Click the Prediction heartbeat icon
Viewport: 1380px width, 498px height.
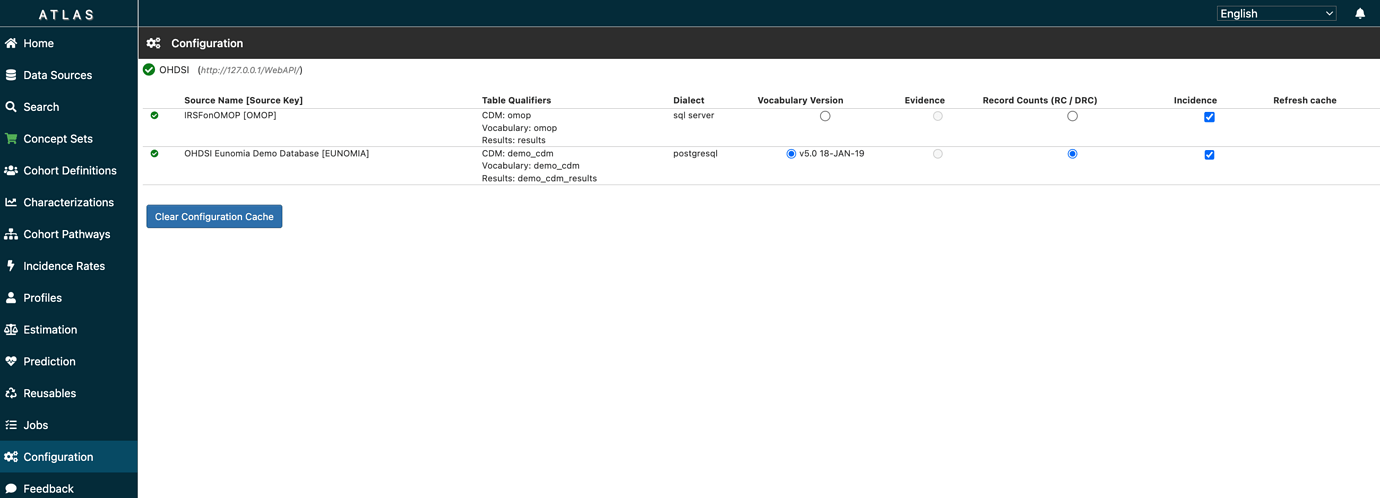point(11,362)
